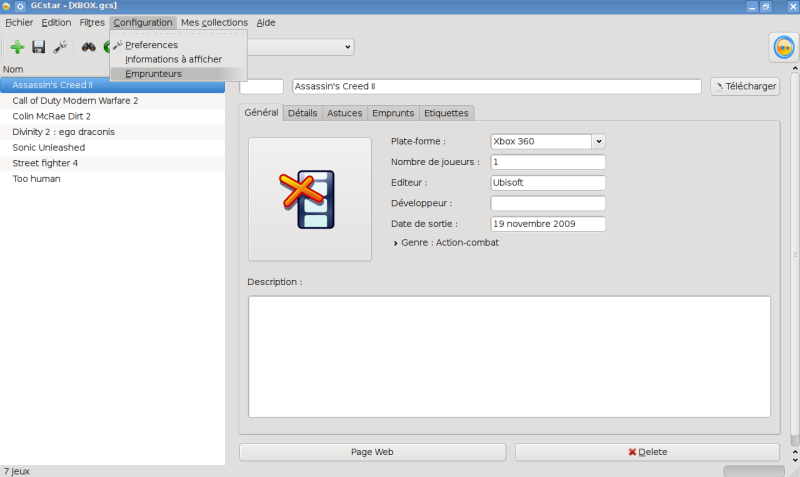
Task: Select Too human in the list
Action: [x=112, y=179]
